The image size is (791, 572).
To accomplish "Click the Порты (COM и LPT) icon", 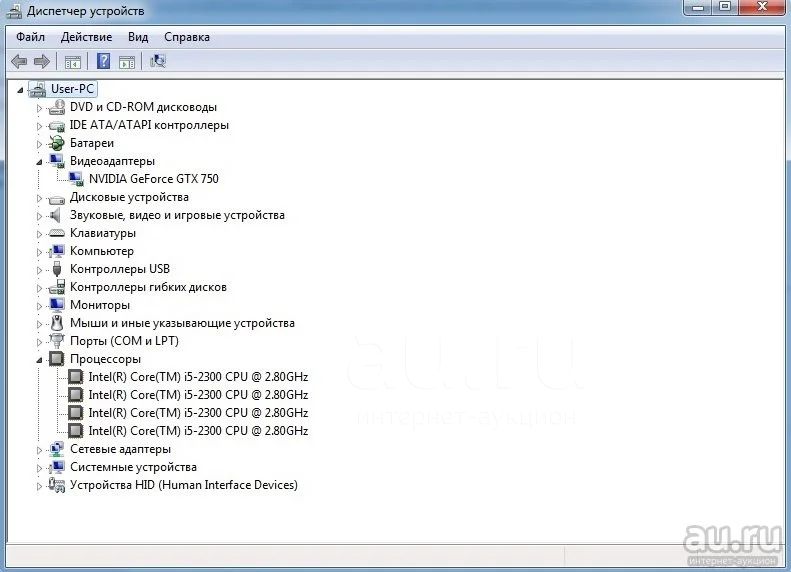I will [x=56, y=341].
